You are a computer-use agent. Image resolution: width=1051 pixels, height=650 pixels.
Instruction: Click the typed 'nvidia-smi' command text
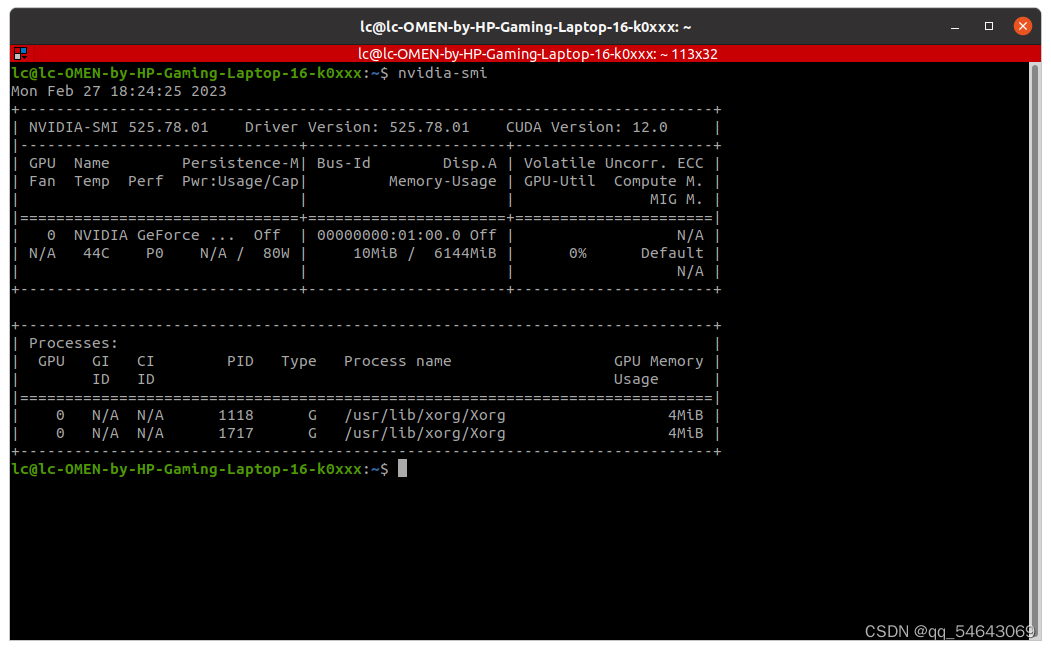(442, 73)
